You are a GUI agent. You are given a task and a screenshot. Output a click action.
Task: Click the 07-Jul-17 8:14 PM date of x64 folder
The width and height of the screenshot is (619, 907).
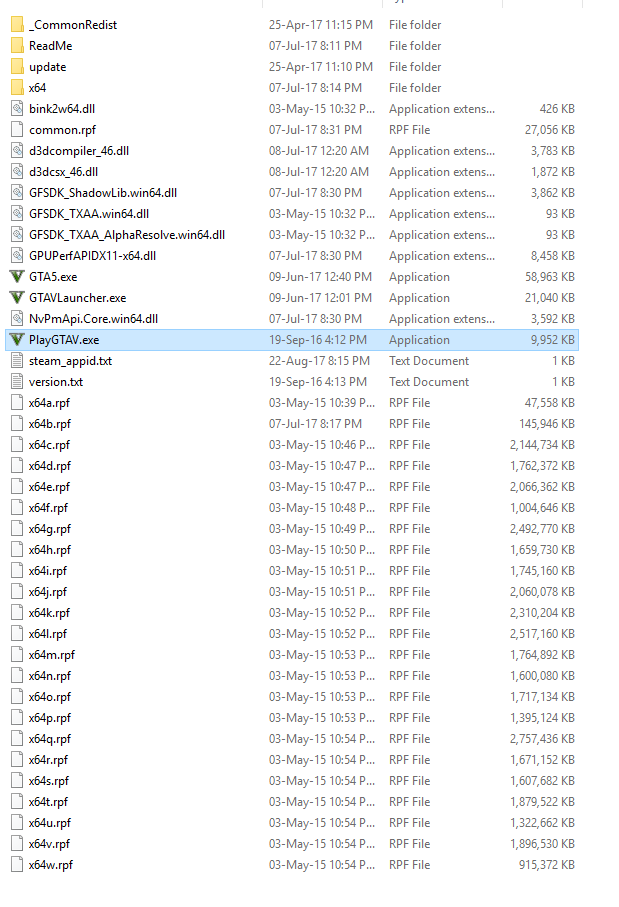coord(315,88)
